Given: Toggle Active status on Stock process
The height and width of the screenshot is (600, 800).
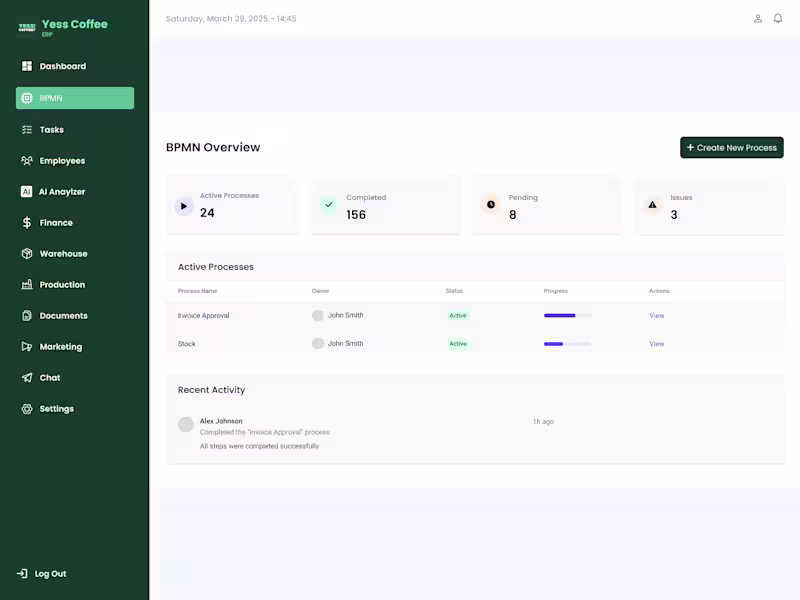Looking at the screenshot, I should 458,343.
